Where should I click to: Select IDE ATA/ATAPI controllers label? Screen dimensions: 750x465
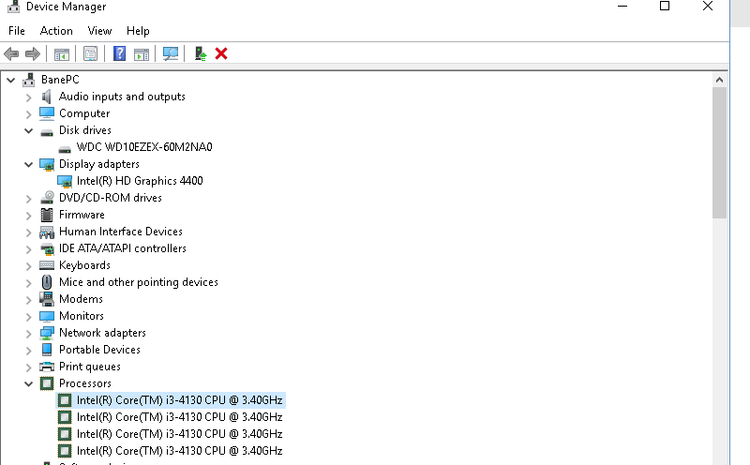click(x=122, y=248)
